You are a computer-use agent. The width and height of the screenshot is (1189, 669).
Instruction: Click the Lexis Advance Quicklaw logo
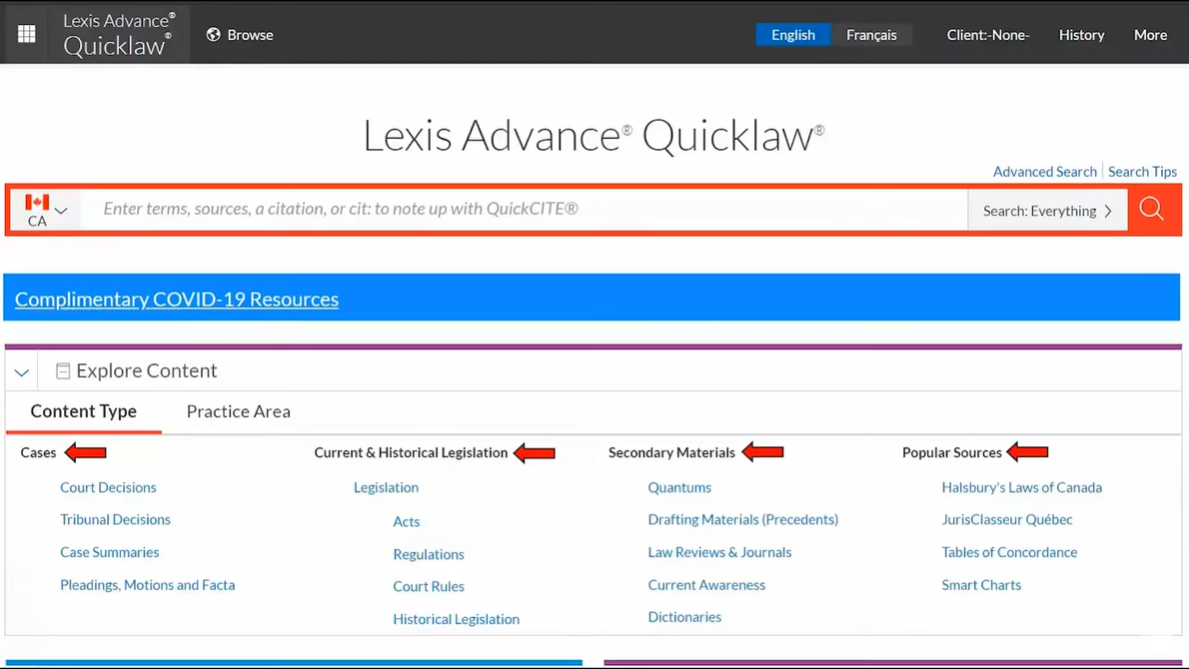click(118, 34)
